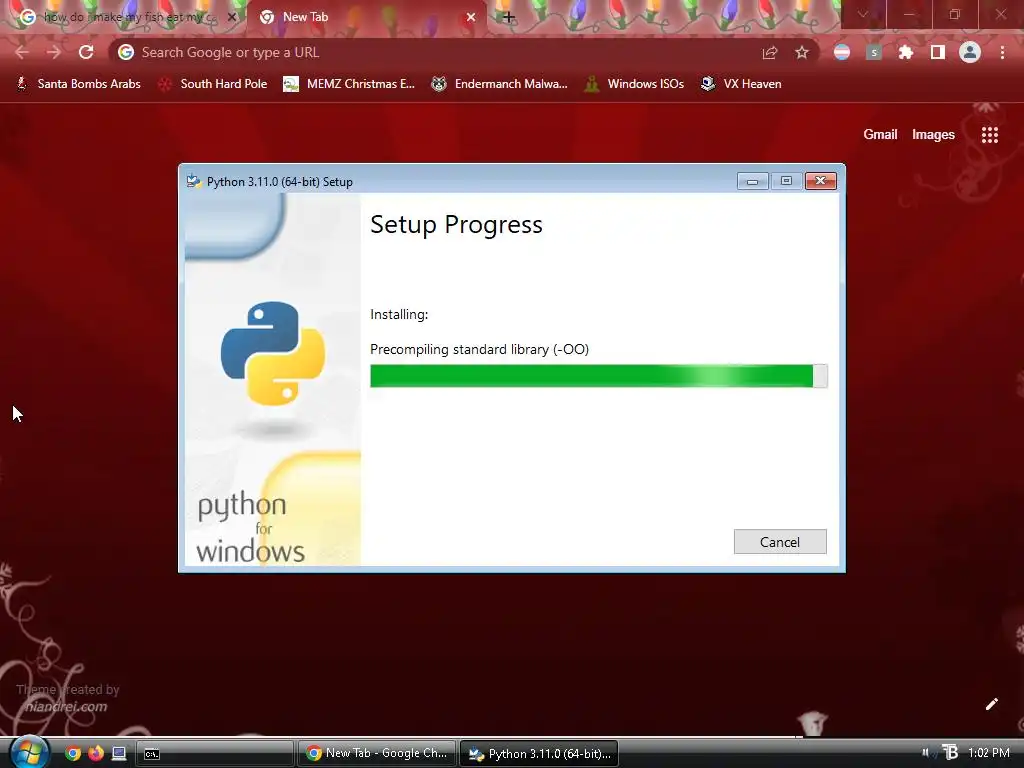The height and width of the screenshot is (768, 1024).
Task: Open VX Heaven bookmark
Action: [741, 84]
